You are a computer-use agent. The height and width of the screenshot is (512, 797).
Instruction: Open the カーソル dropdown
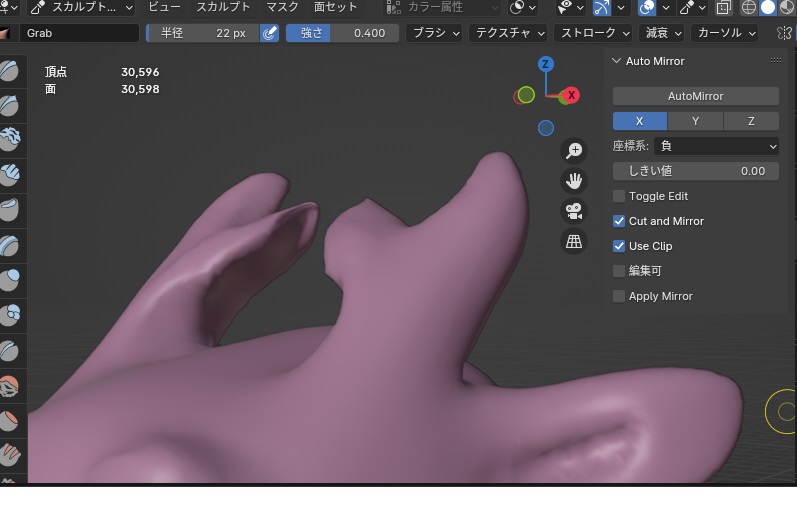[726, 33]
